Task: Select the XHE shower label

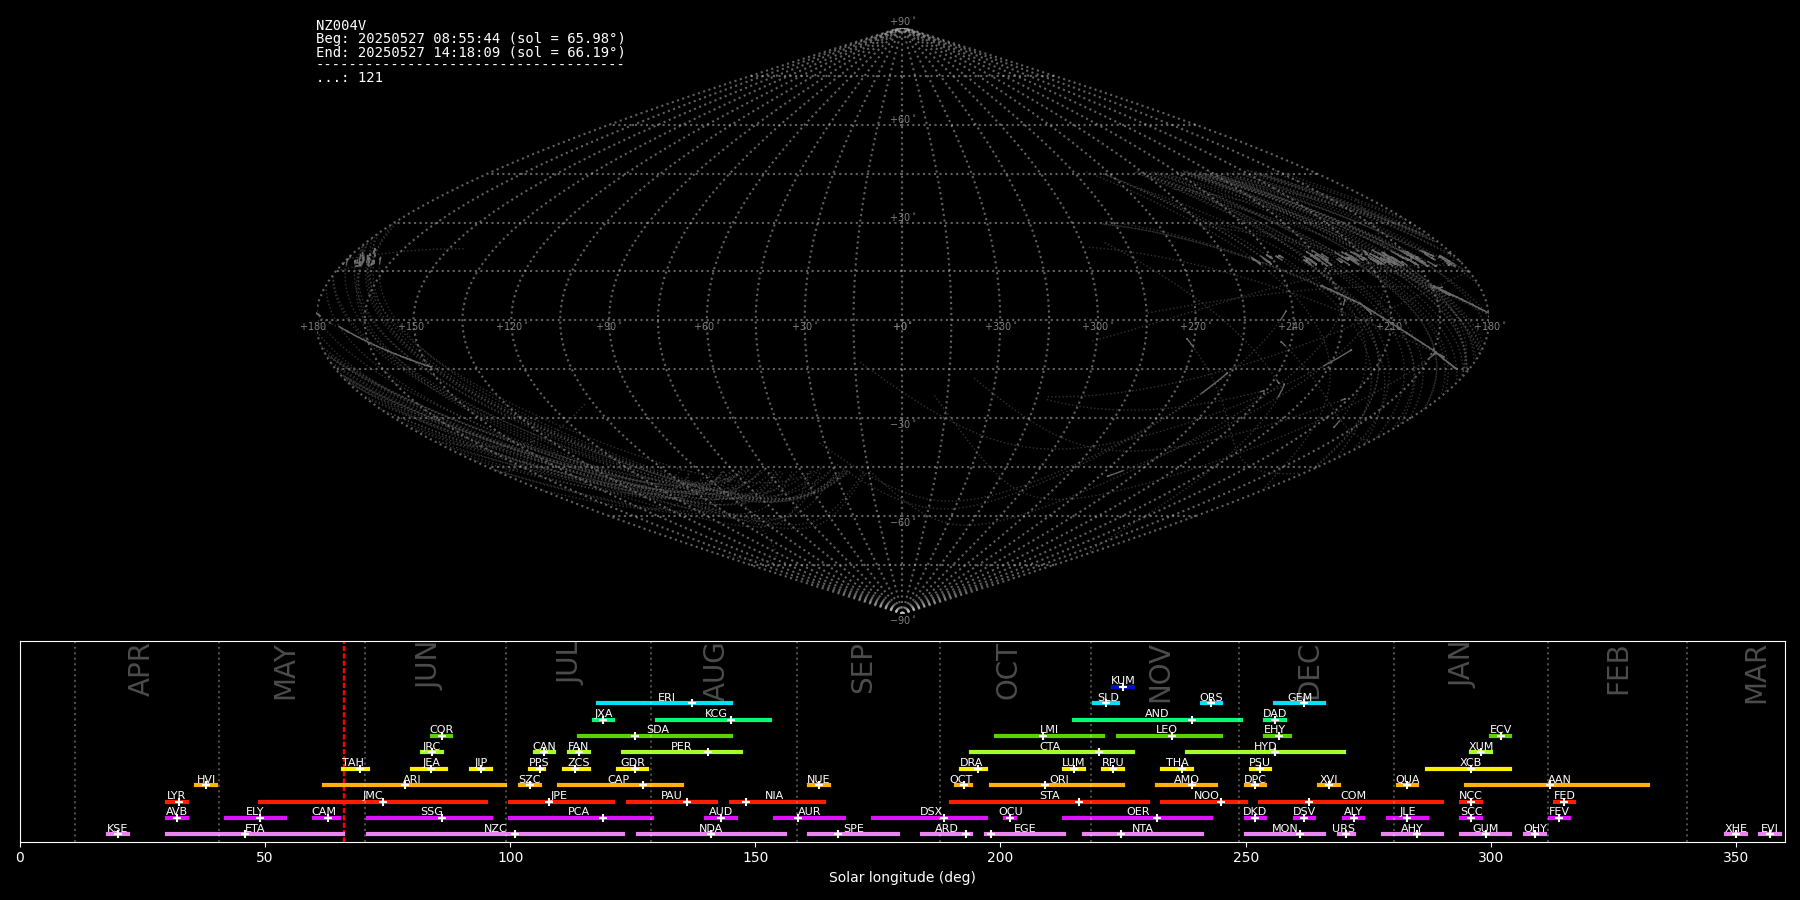Action: pos(1735,829)
